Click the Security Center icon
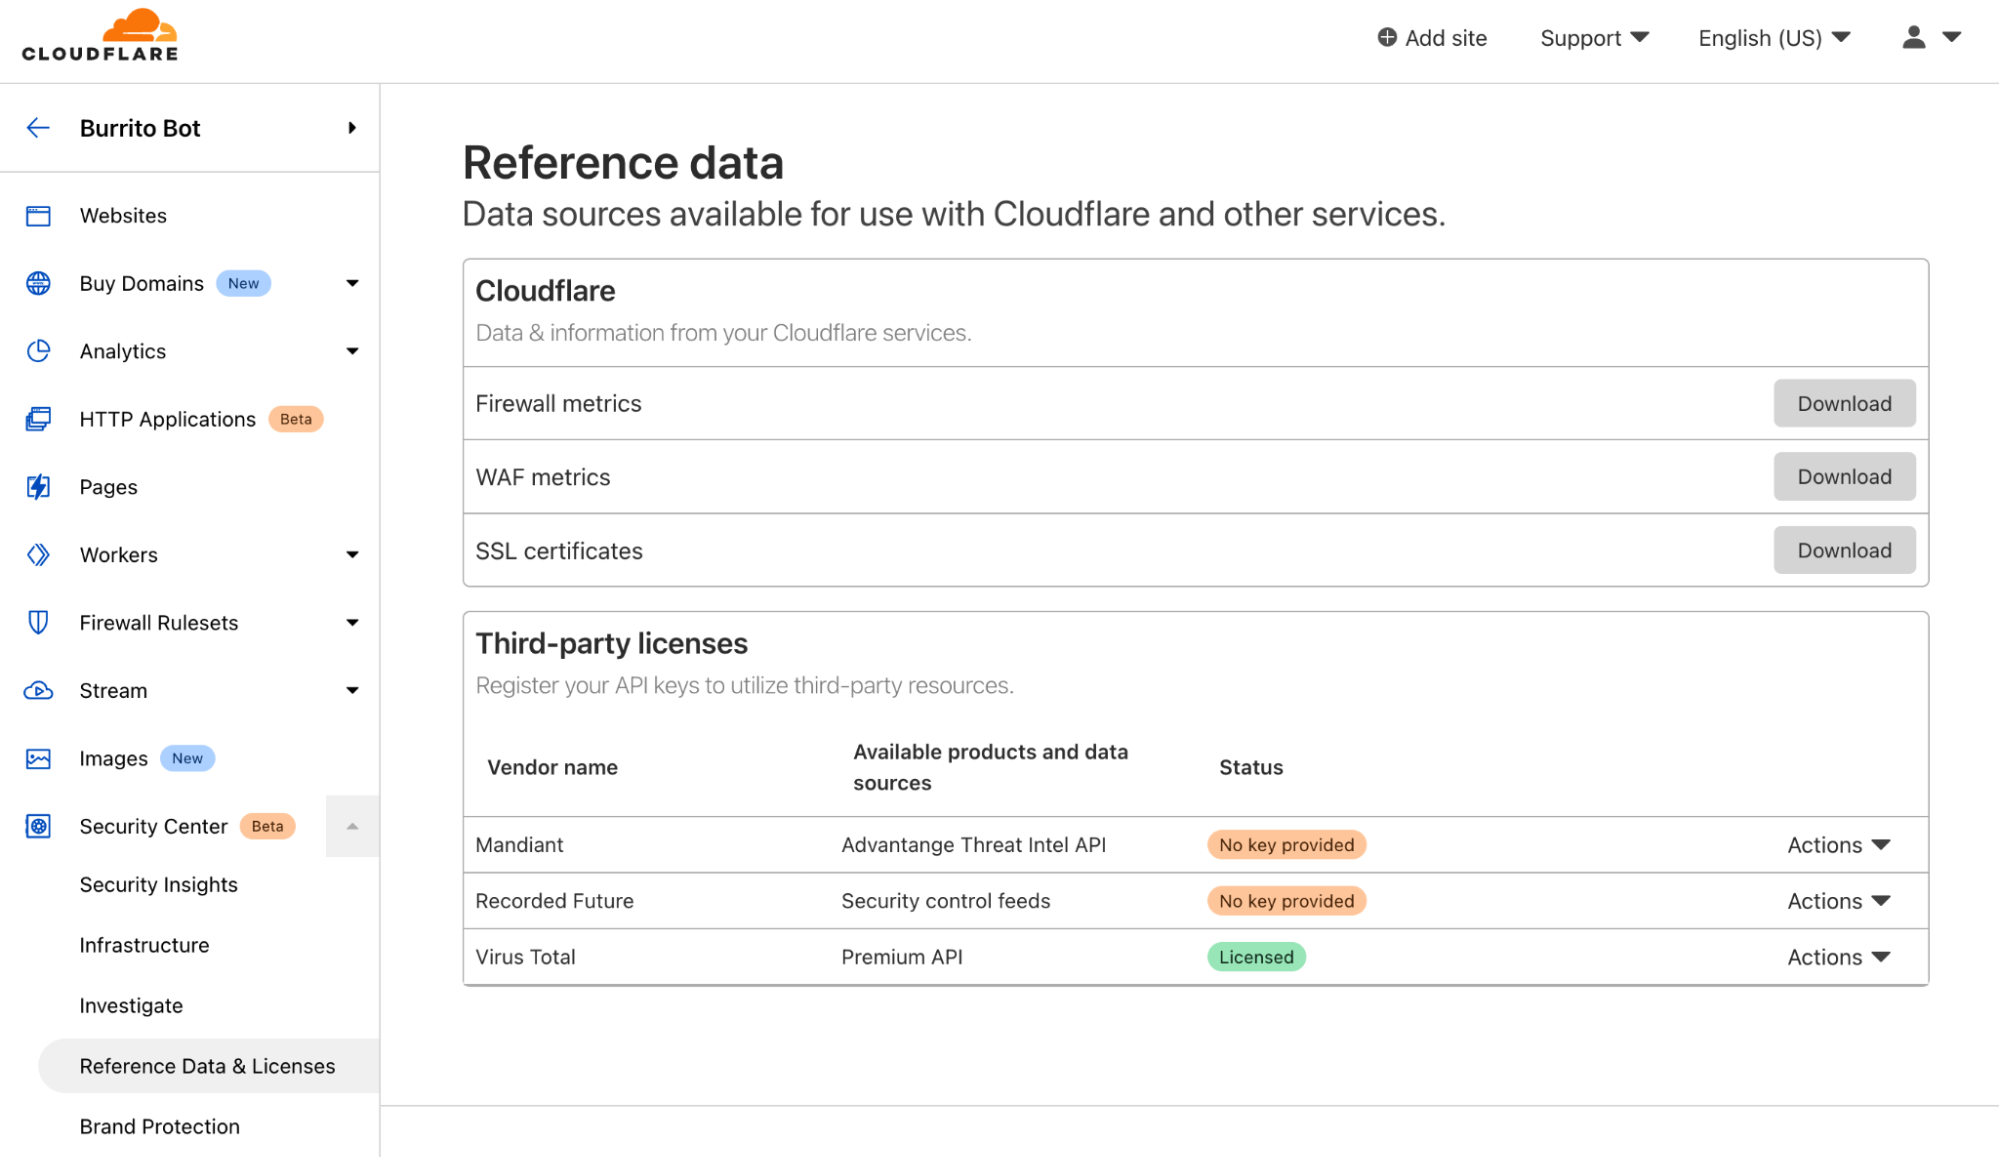Viewport: 1999px width, 1157px height. [38, 827]
